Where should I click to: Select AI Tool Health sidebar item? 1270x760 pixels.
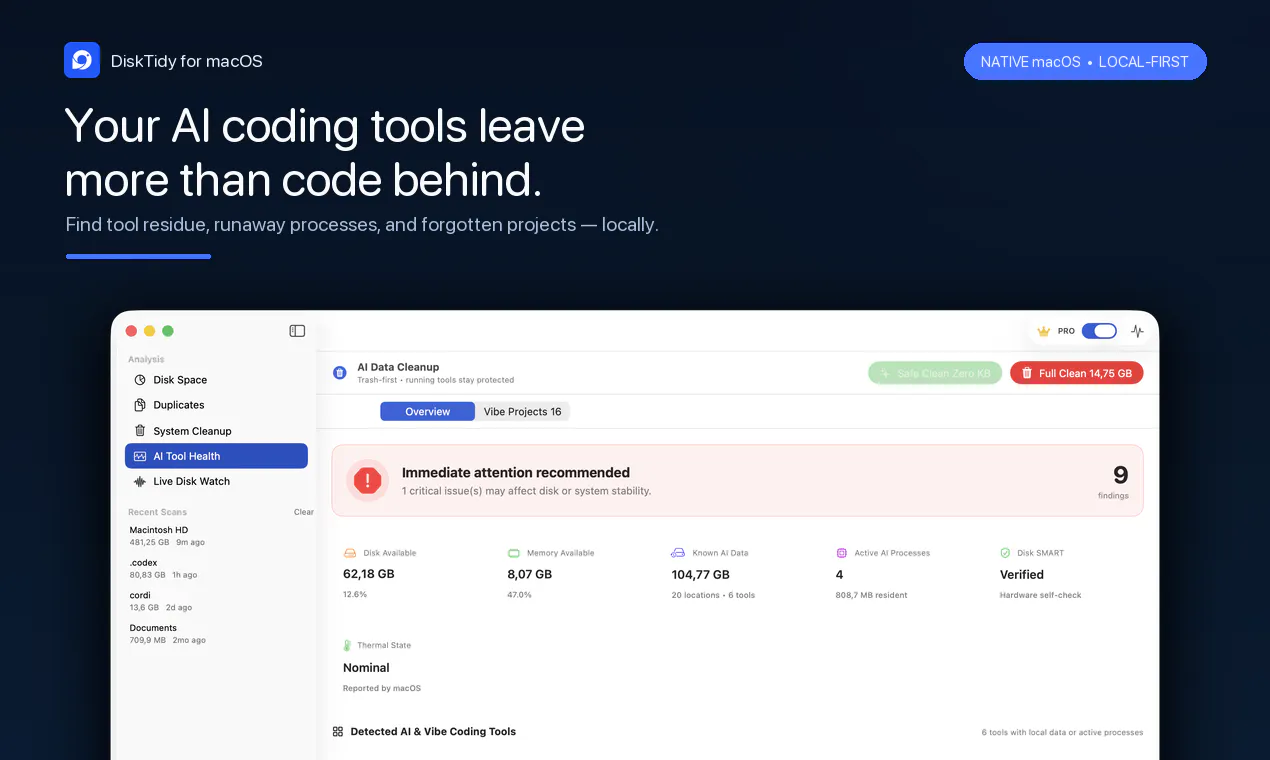216,456
